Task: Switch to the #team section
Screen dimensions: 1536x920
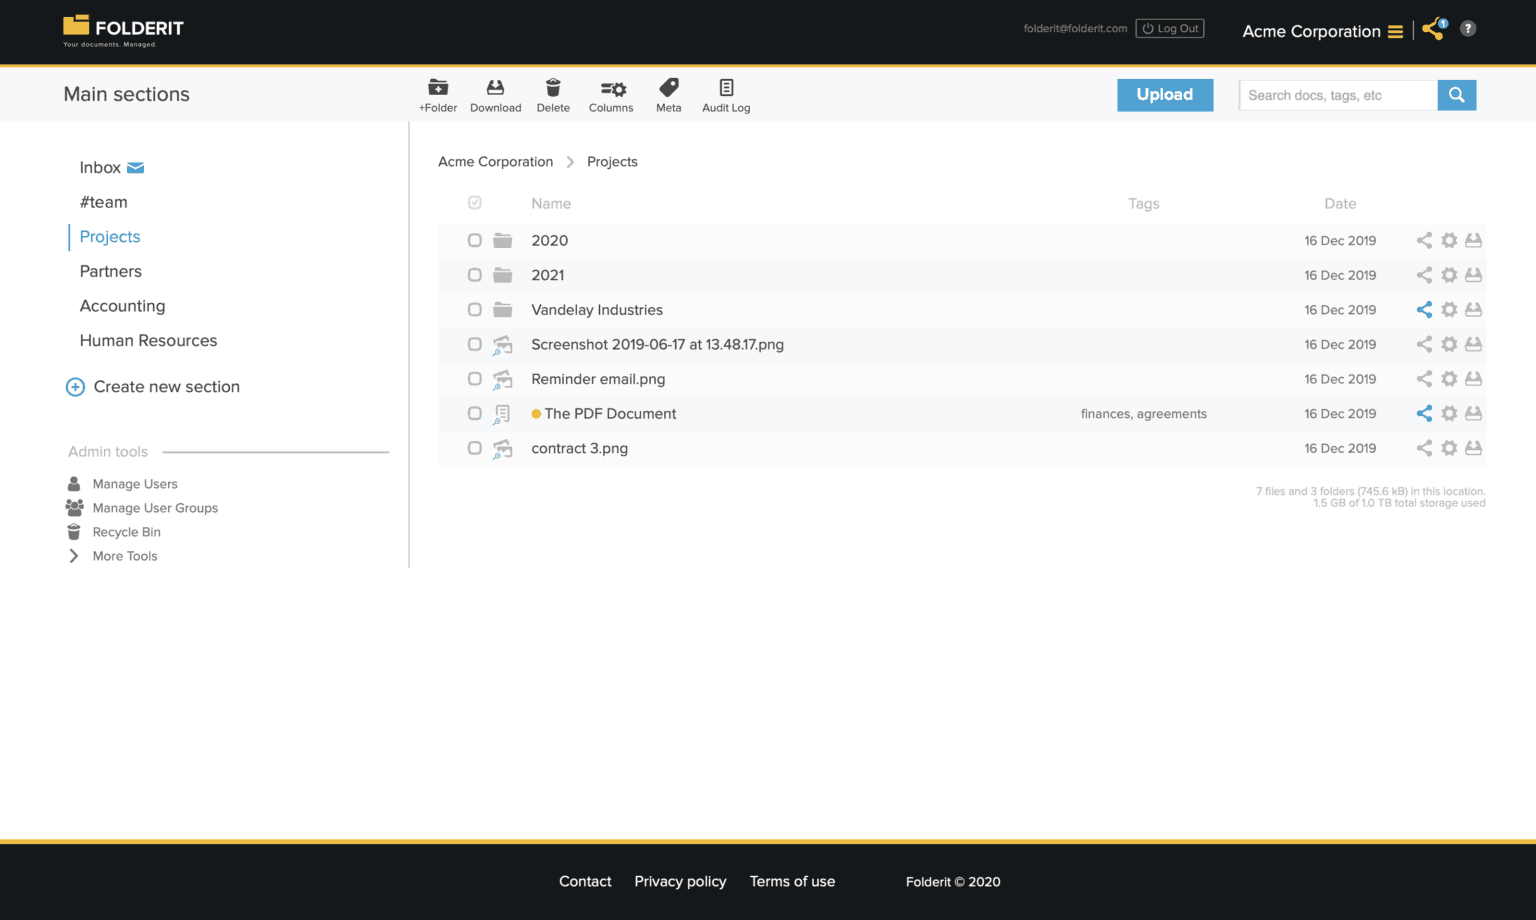Action: (104, 202)
